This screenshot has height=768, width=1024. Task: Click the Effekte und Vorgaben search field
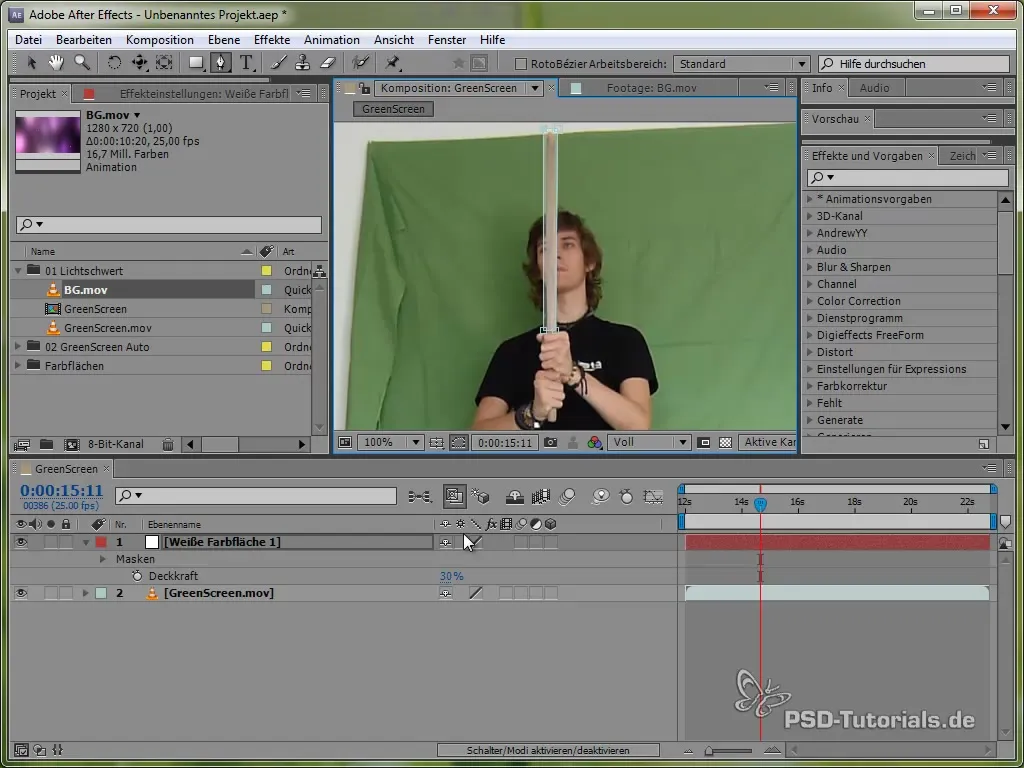tap(908, 178)
